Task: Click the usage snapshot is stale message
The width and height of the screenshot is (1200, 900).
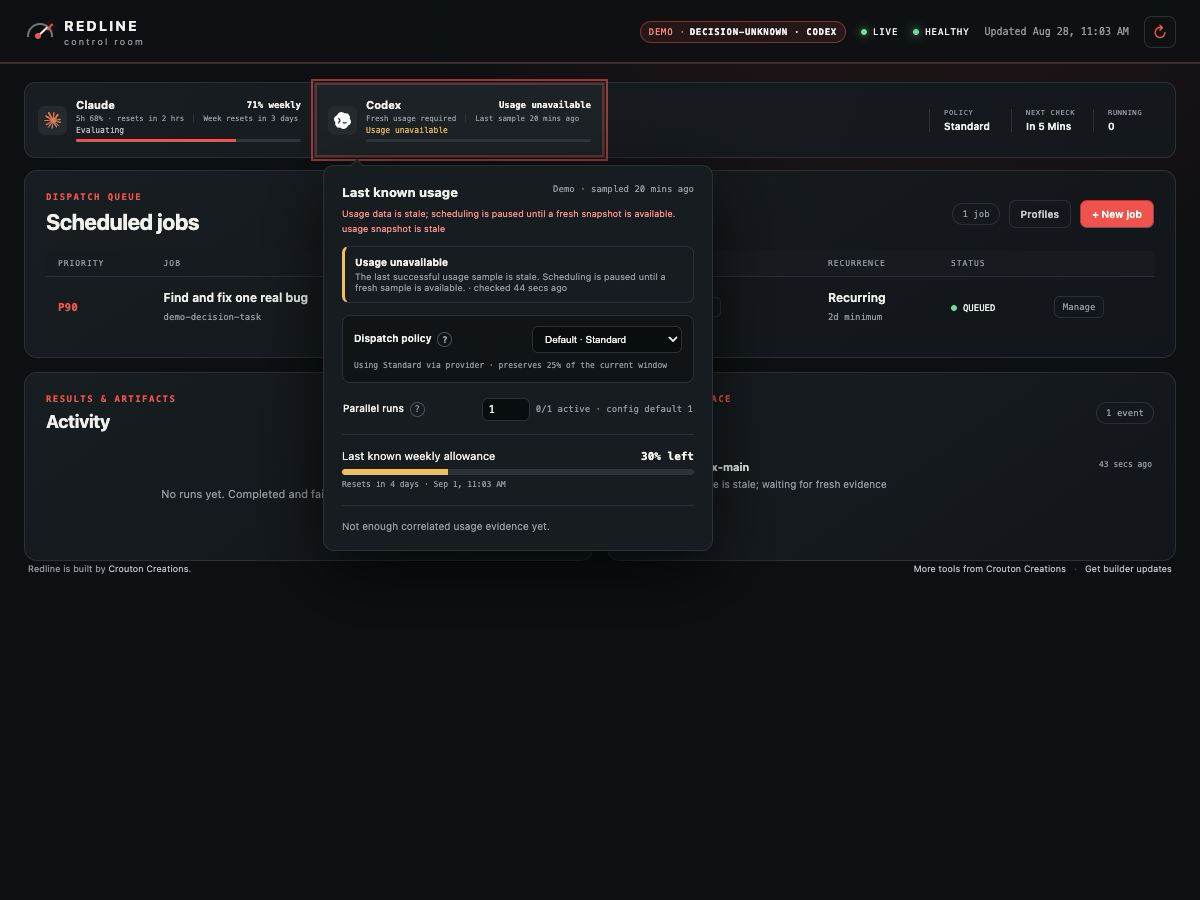Action: tap(394, 229)
